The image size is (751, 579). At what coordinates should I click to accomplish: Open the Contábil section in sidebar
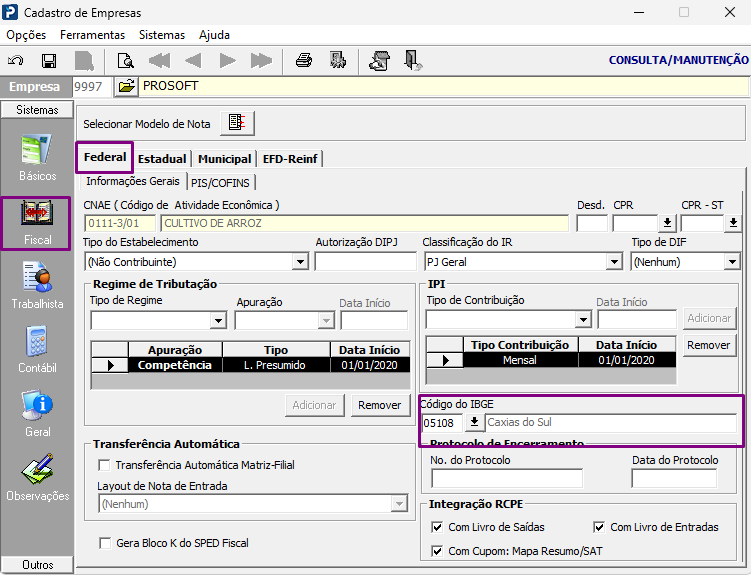coord(37,350)
